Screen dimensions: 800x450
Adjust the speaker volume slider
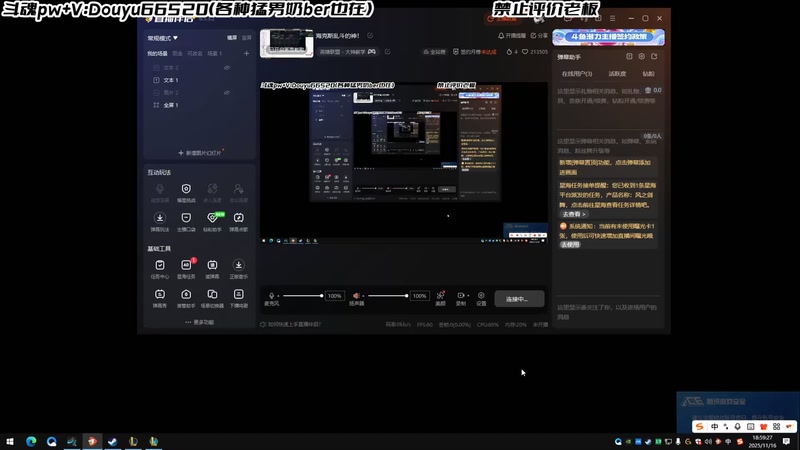(x=388, y=295)
